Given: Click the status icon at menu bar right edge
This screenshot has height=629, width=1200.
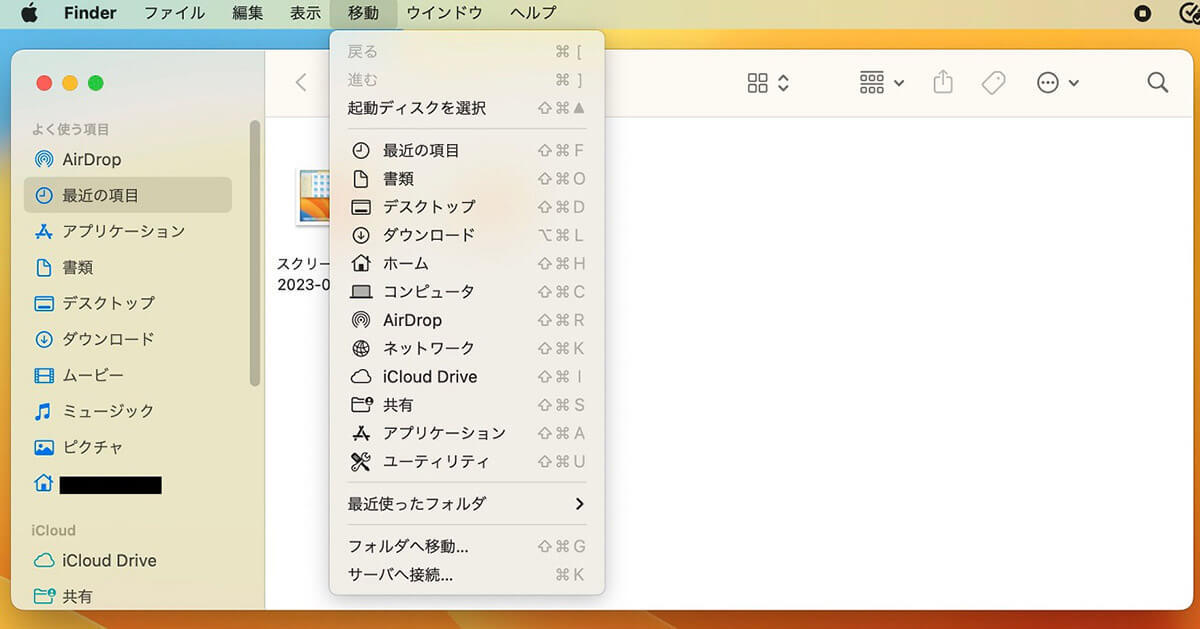Looking at the screenshot, I should 1190,13.
